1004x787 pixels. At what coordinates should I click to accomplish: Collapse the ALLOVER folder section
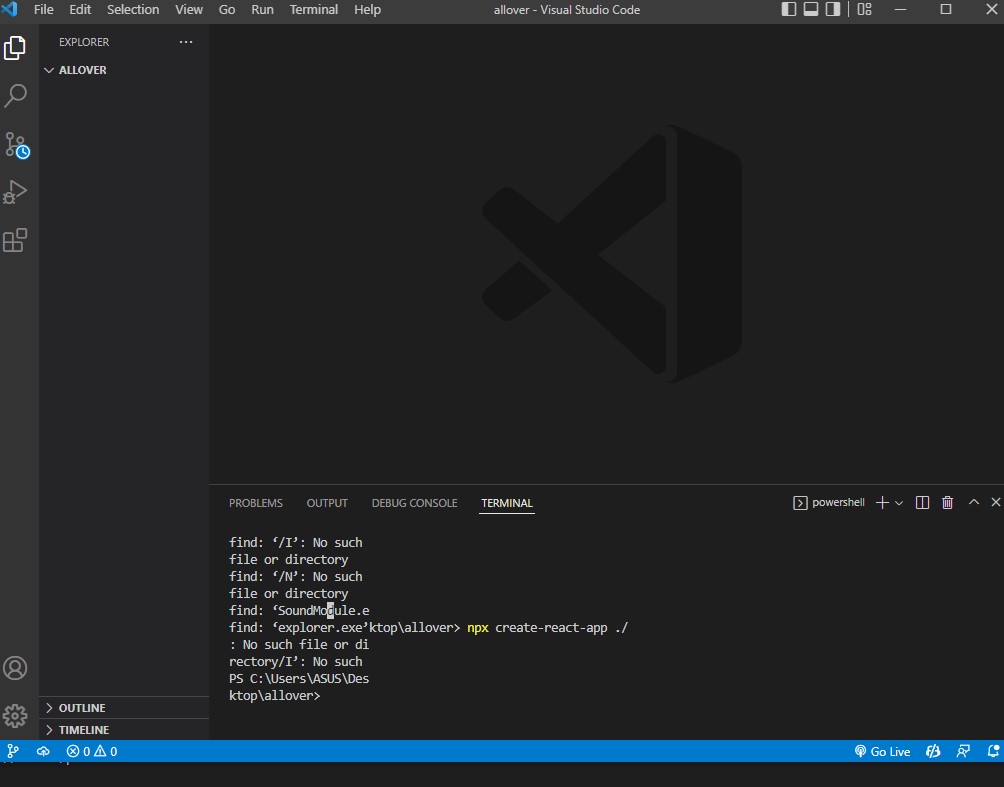click(124, 70)
